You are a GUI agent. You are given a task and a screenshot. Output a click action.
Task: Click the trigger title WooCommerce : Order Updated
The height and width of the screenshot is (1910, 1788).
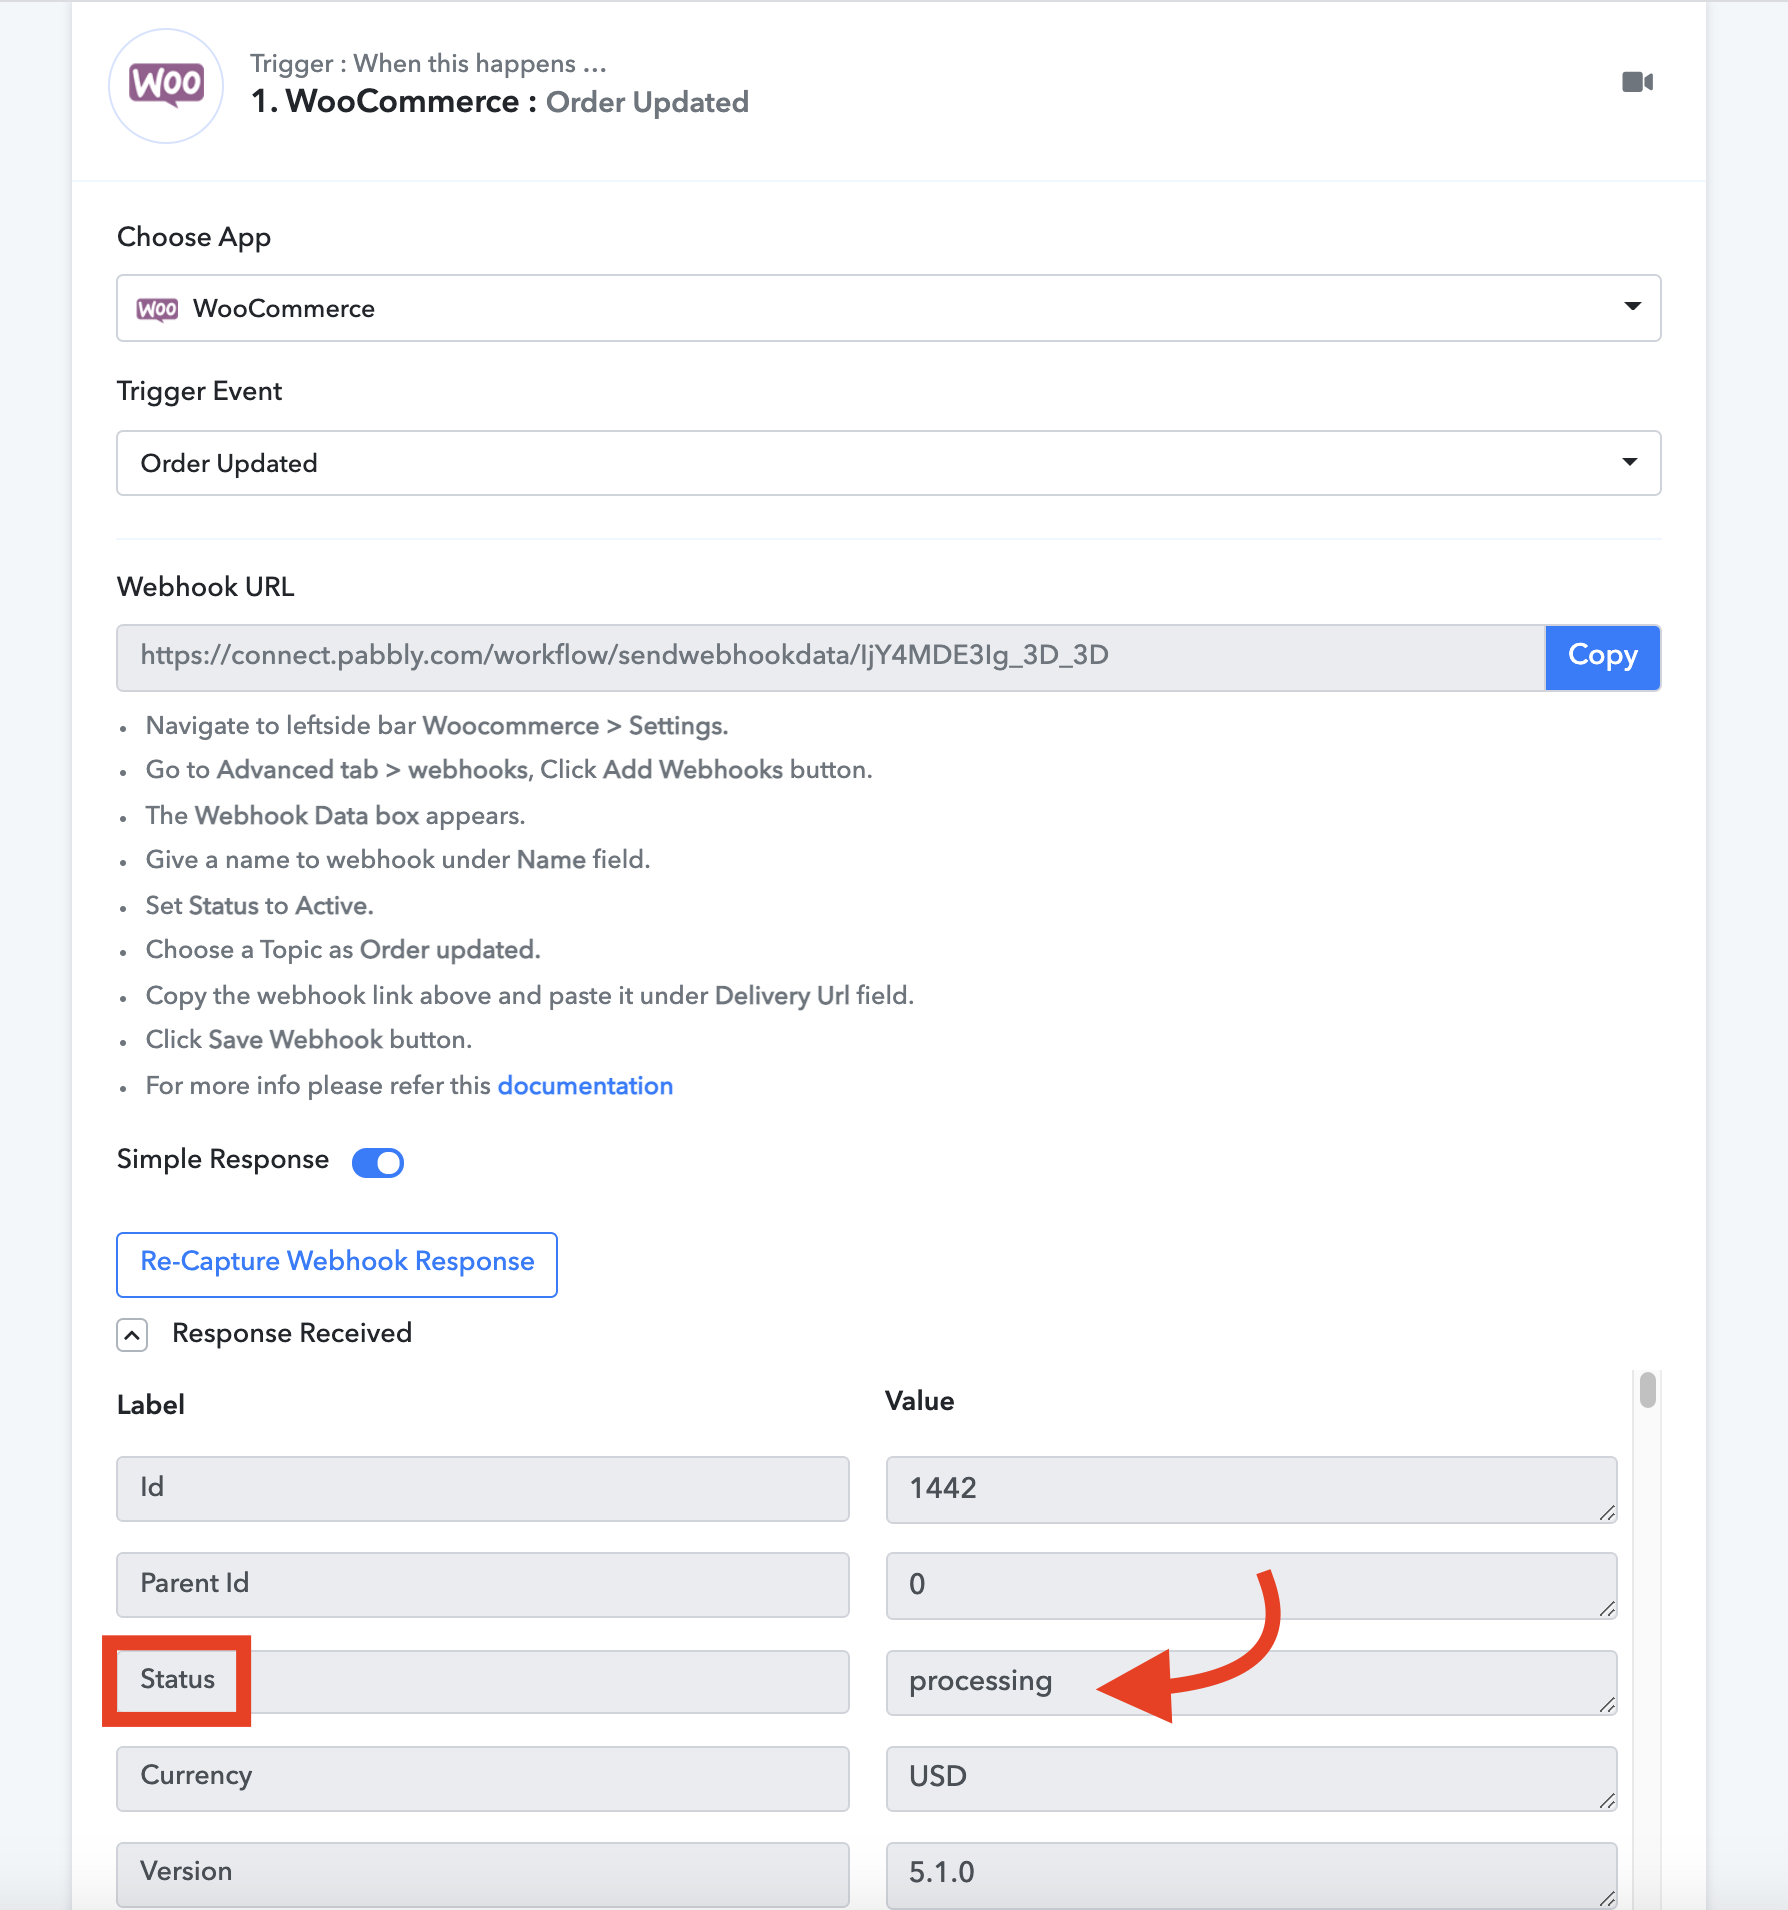click(x=500, y=102)
